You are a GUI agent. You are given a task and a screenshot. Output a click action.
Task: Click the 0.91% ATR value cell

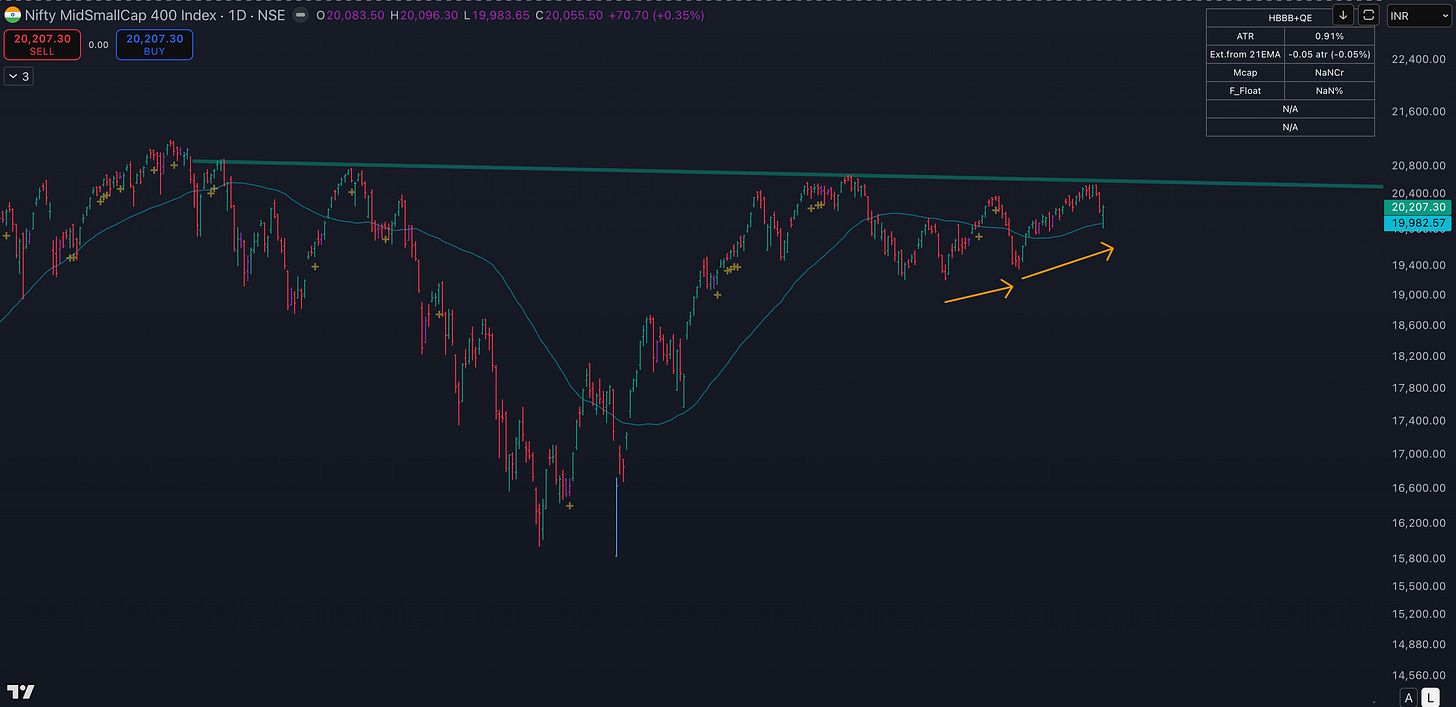[x=1329, y=36]
